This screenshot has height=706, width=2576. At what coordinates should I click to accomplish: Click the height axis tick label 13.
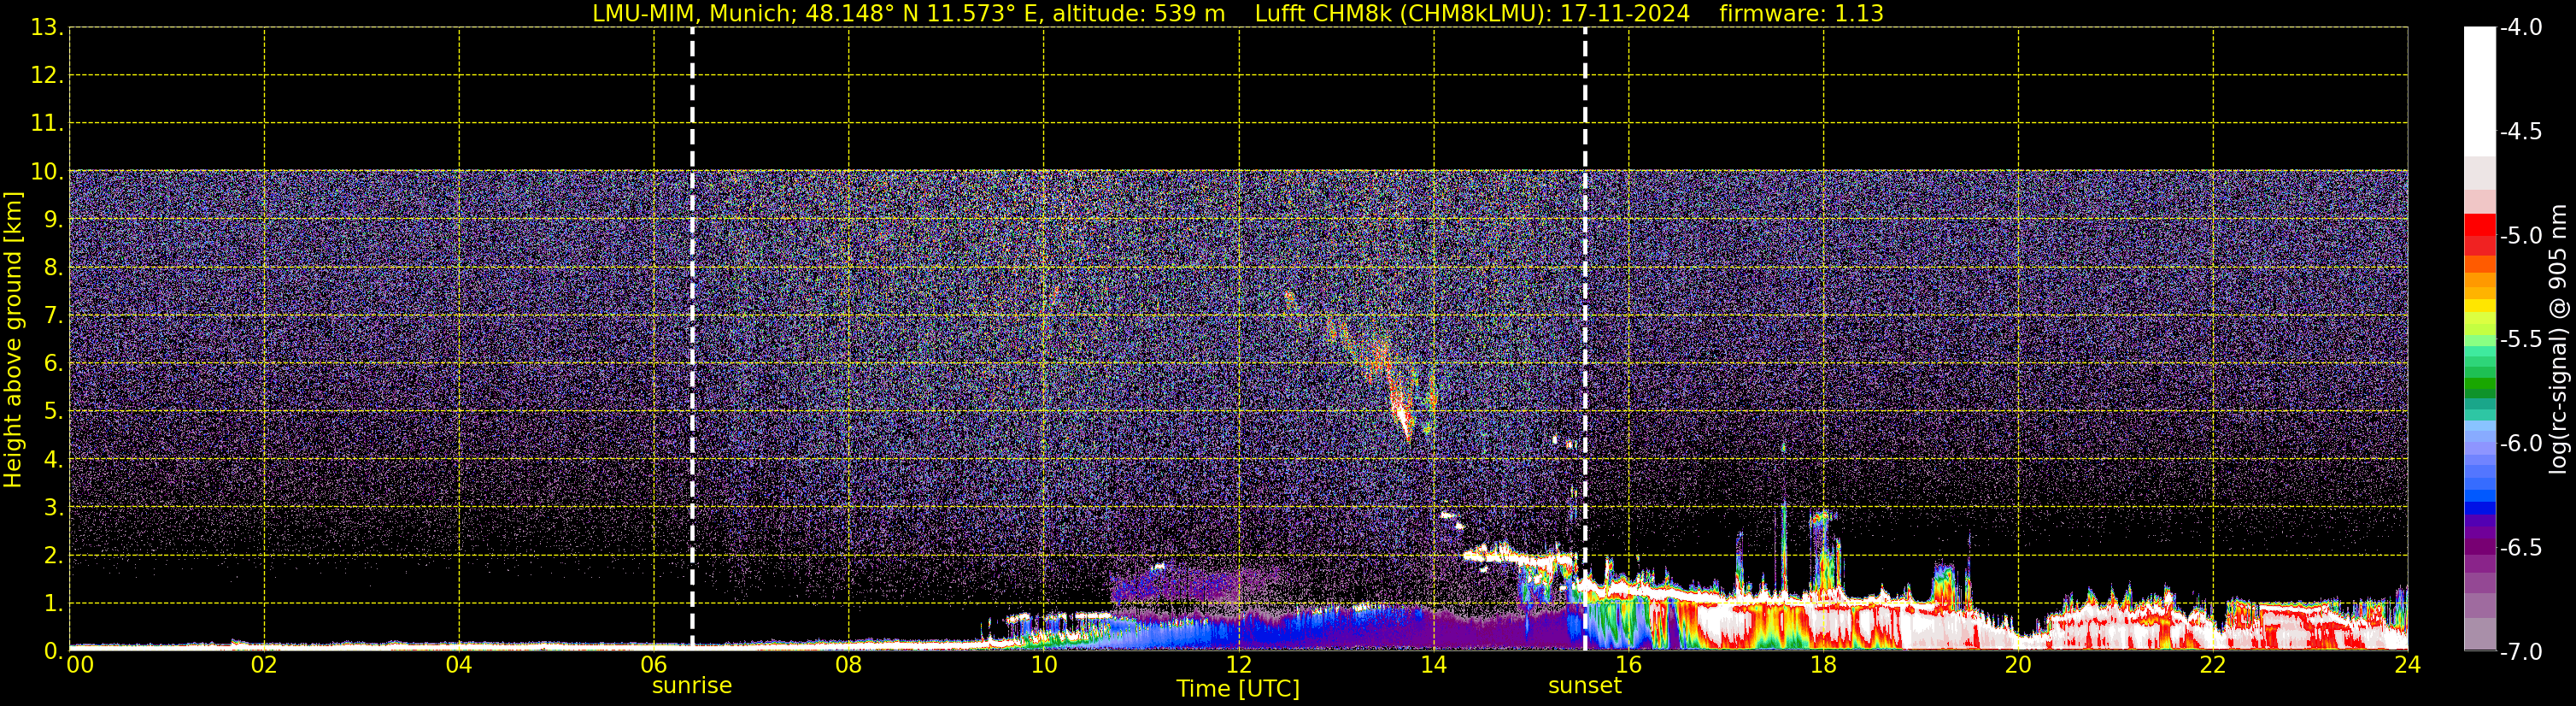click(47, 27)
